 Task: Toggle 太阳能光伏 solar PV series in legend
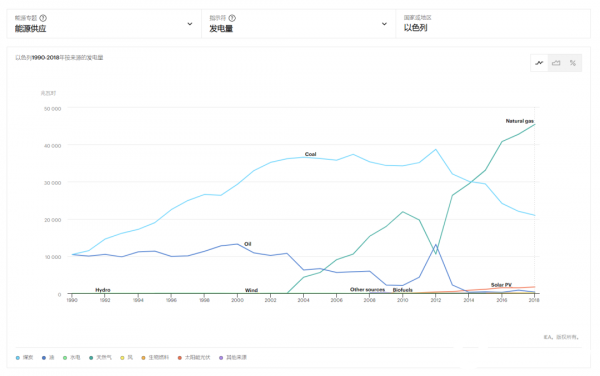194,358
